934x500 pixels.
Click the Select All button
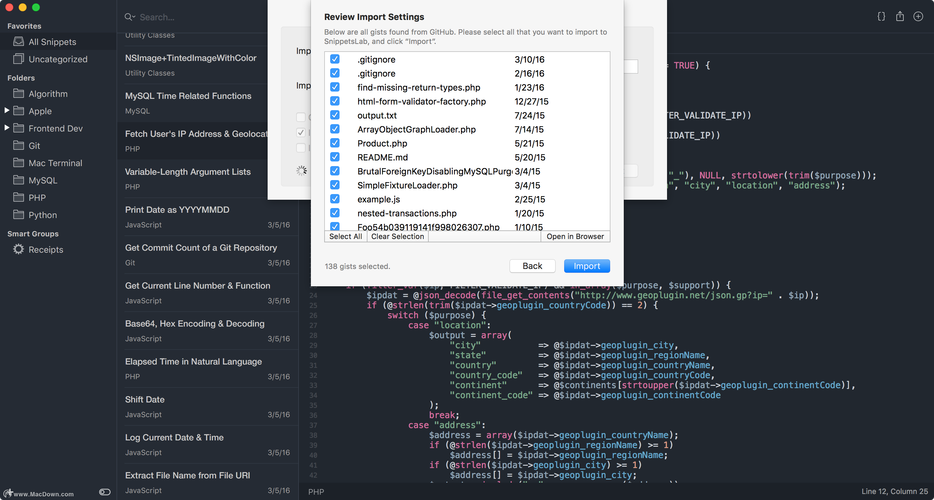pyautogui.click(x=345, y=237)
